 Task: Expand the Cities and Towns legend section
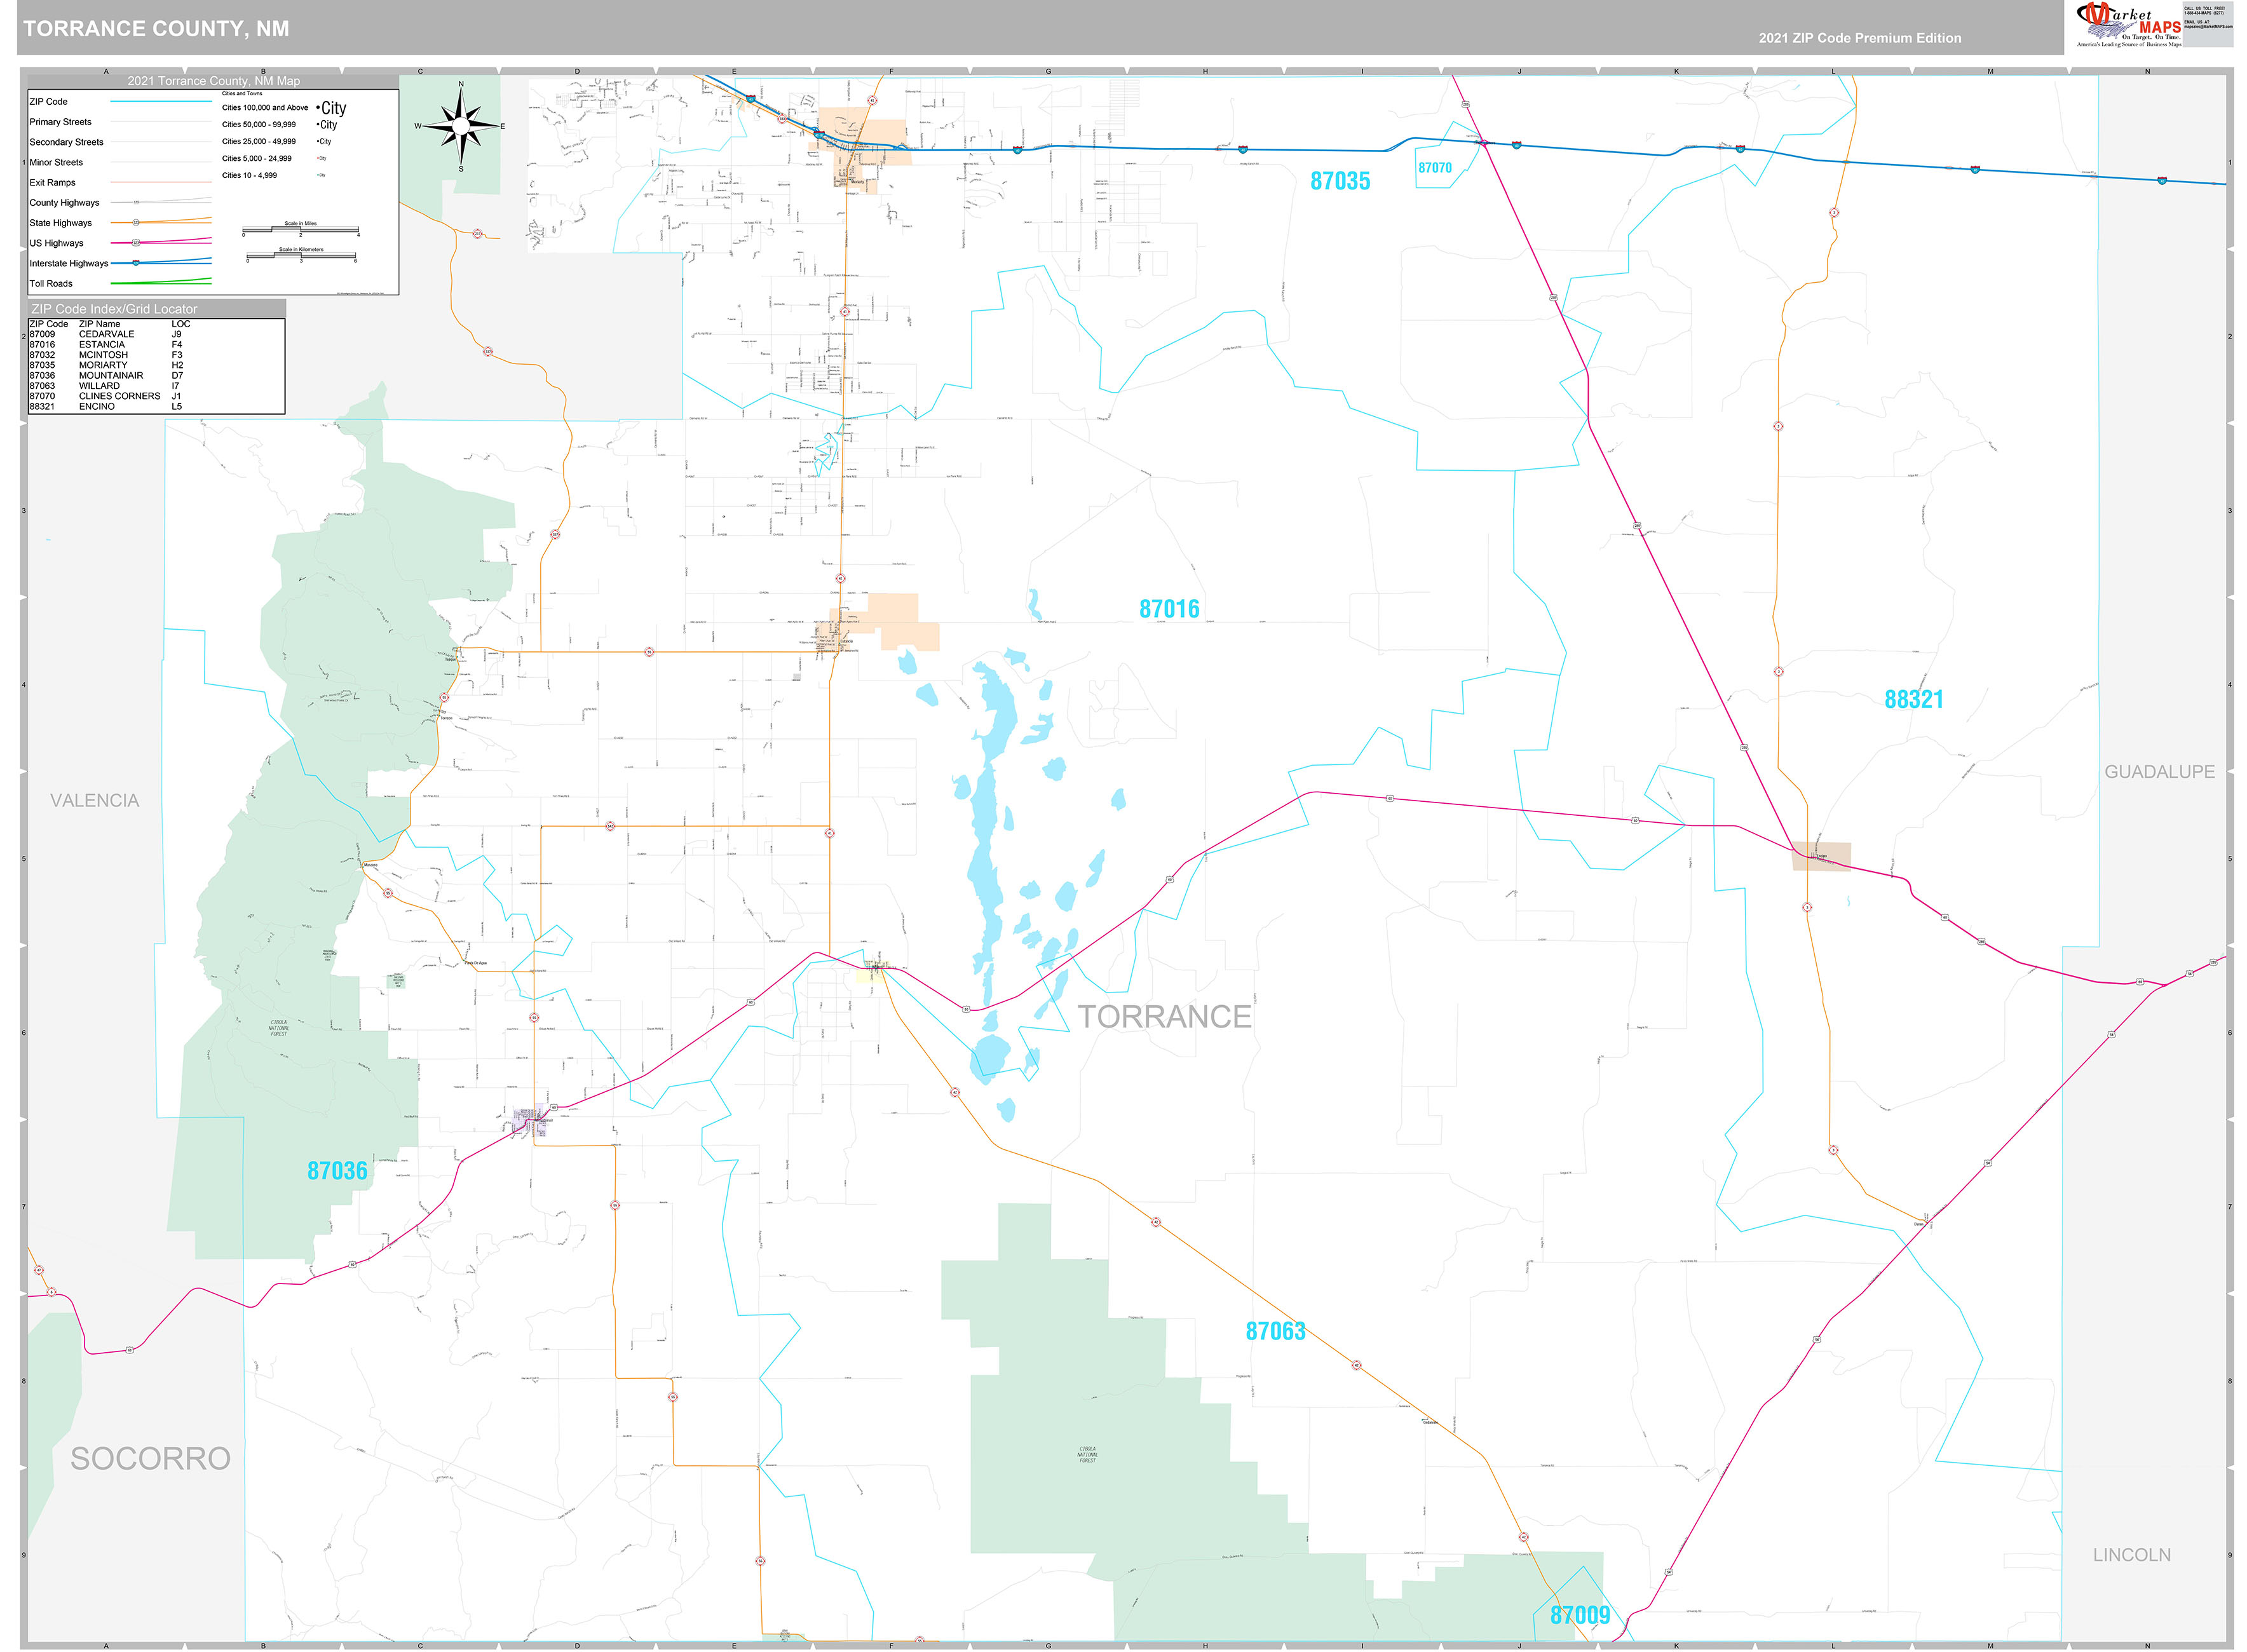click(242, 94)
